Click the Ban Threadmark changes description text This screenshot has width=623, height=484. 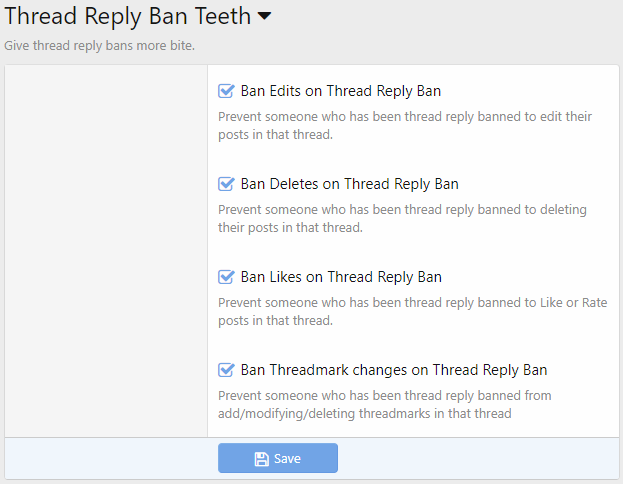click(x=384, y=404)
